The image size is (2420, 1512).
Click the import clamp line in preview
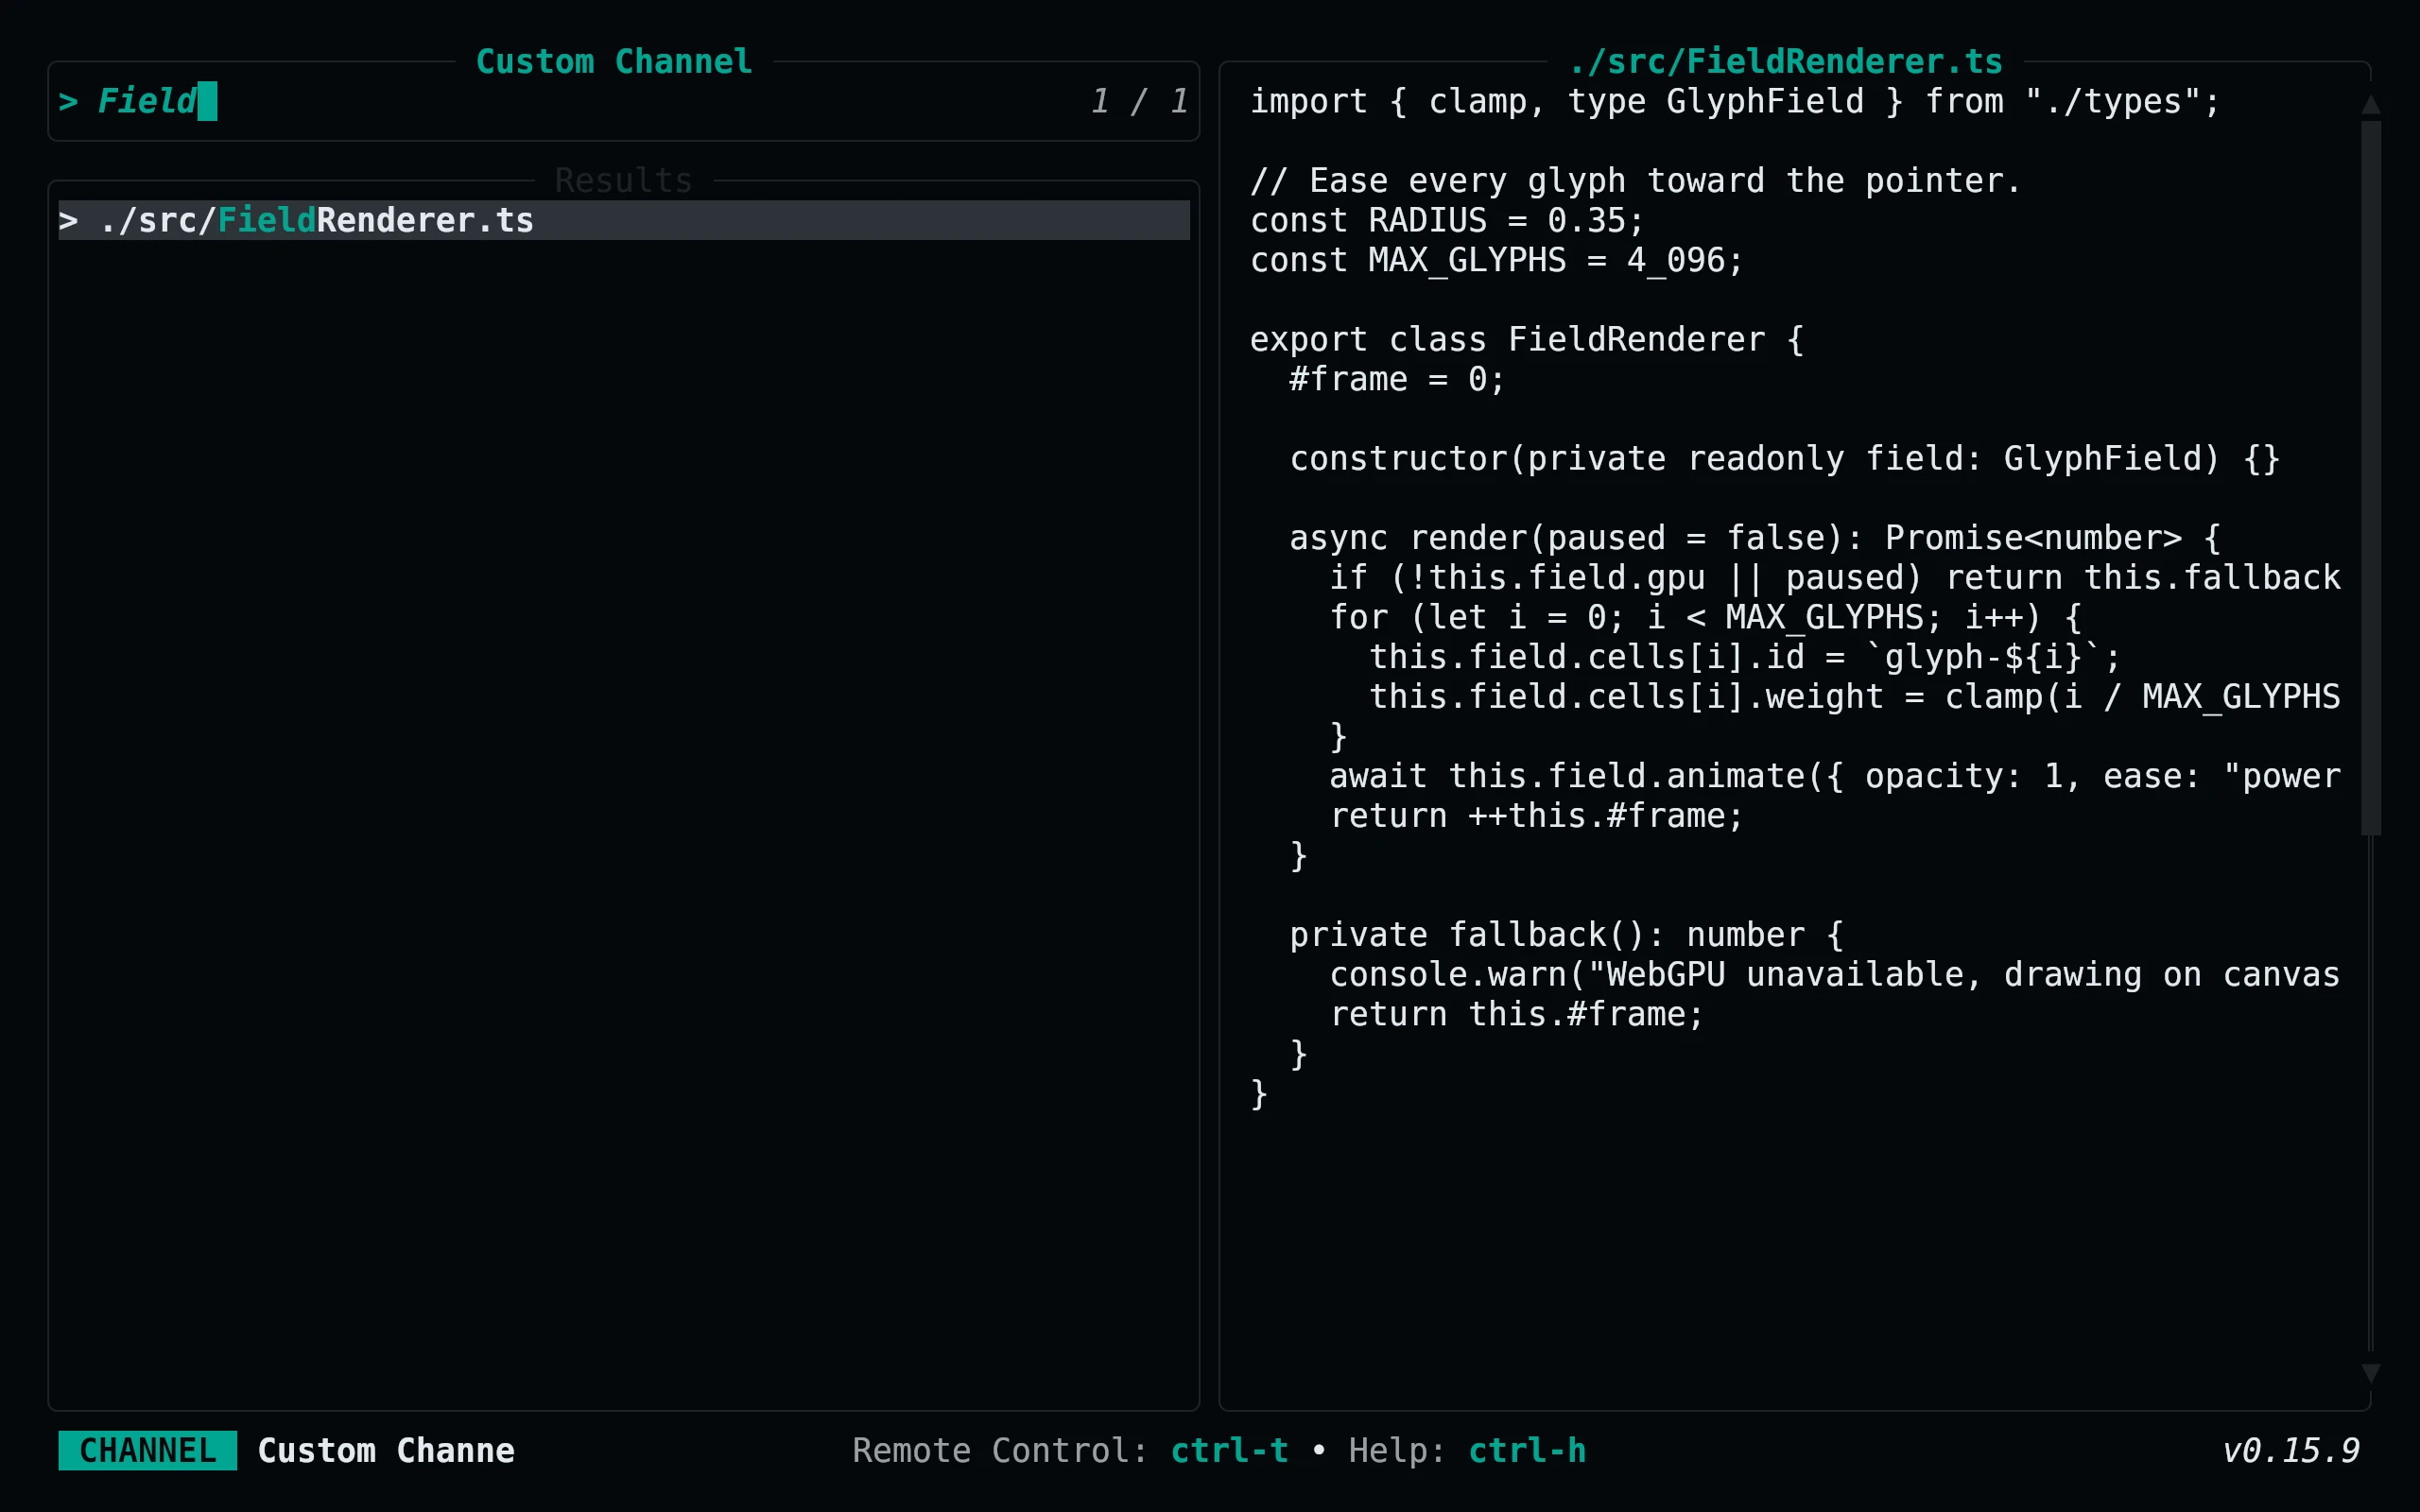point(1735,101)
